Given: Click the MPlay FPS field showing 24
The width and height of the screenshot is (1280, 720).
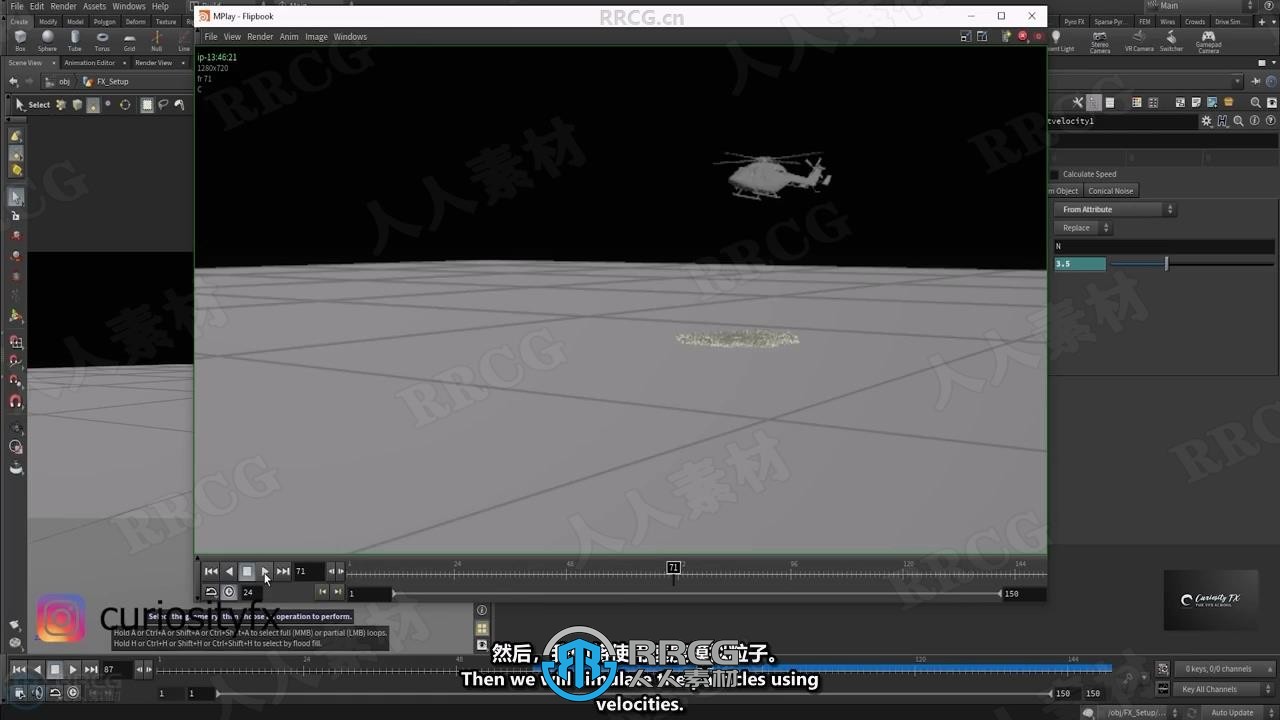Looking at the screenshot, I should (x=254, y=592).
